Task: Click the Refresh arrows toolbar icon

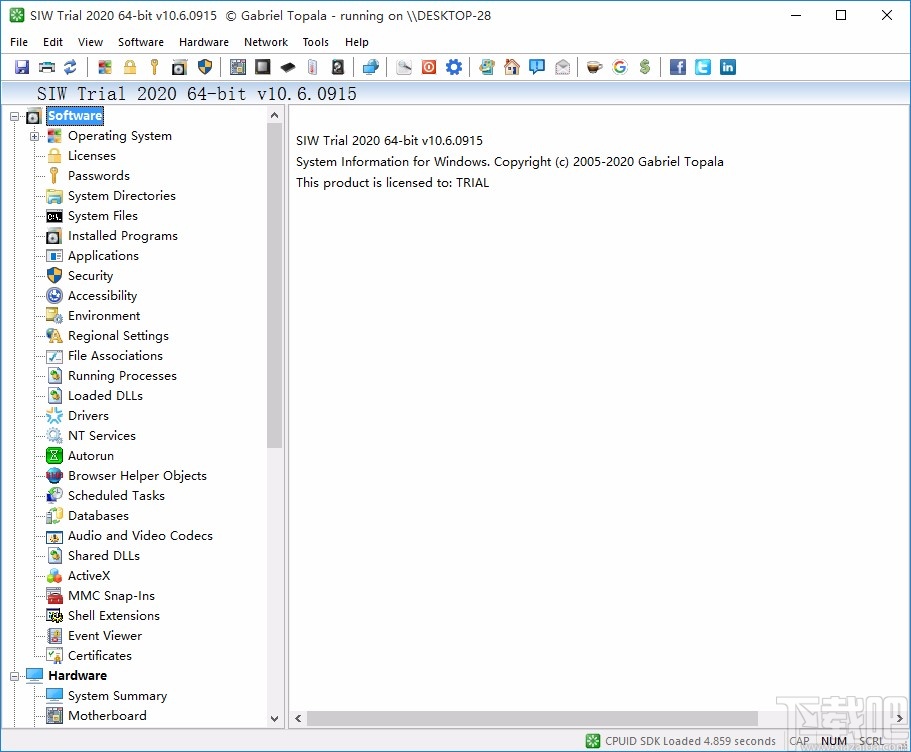Action: click(70, 67)
